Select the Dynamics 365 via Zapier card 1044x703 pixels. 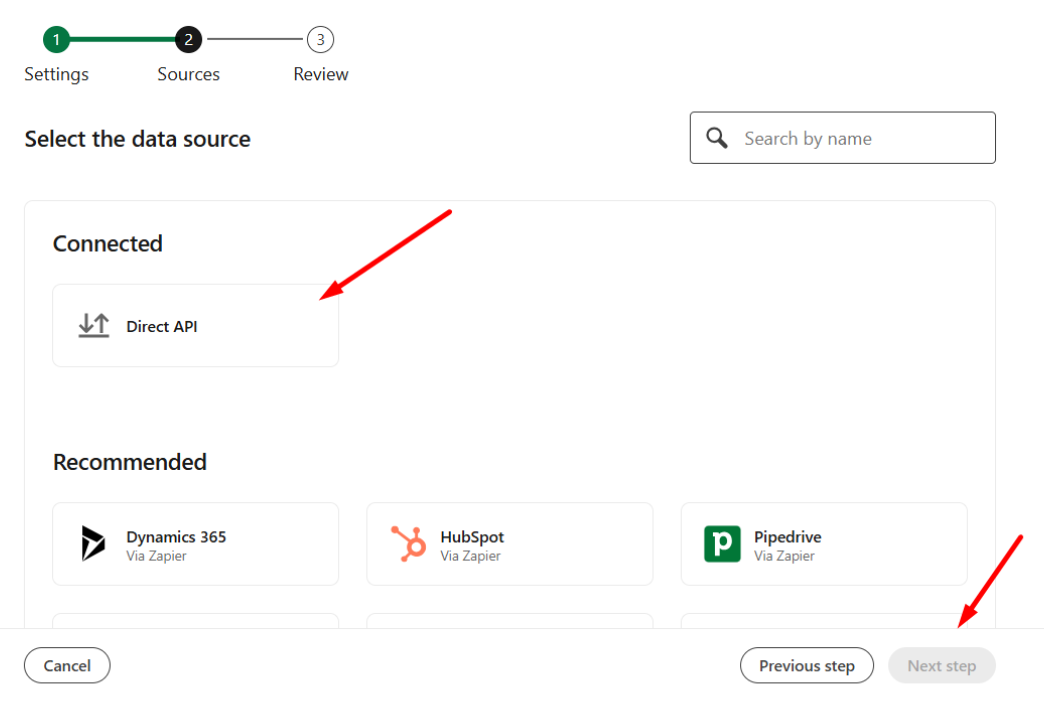(196, 544)
